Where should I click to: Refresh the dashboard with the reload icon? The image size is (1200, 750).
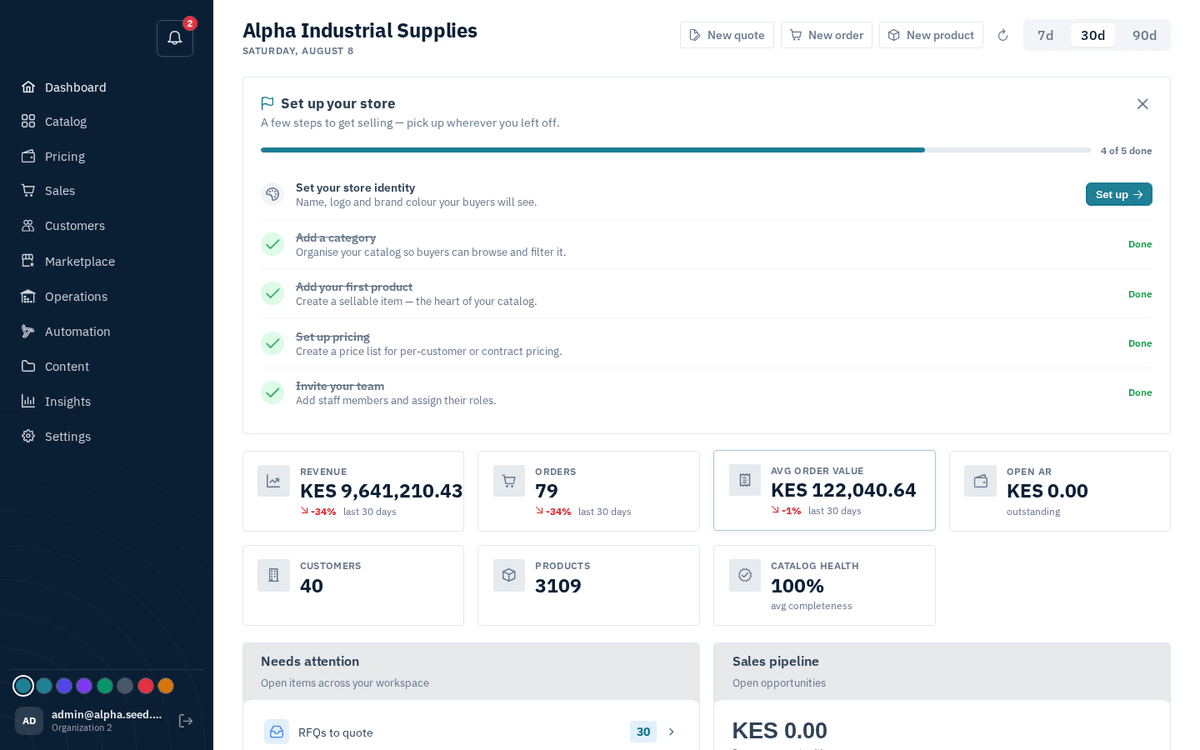1003,35
